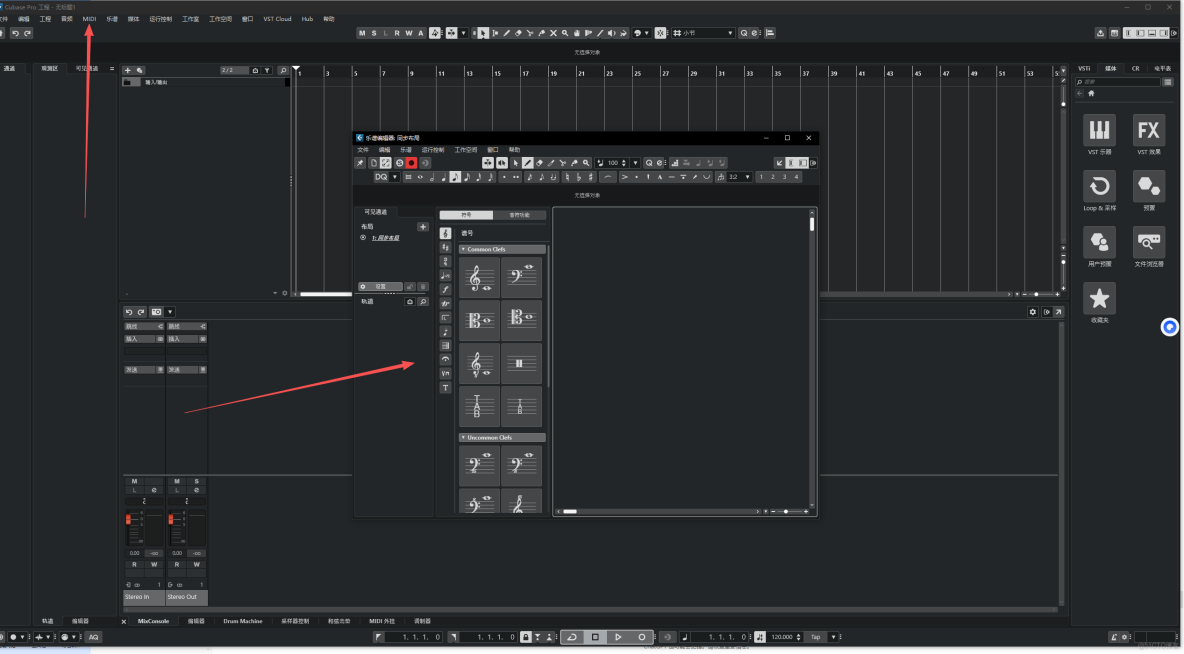
Task: Toggle global Mute state M in main toolbar
Action: tap(362, 33)
